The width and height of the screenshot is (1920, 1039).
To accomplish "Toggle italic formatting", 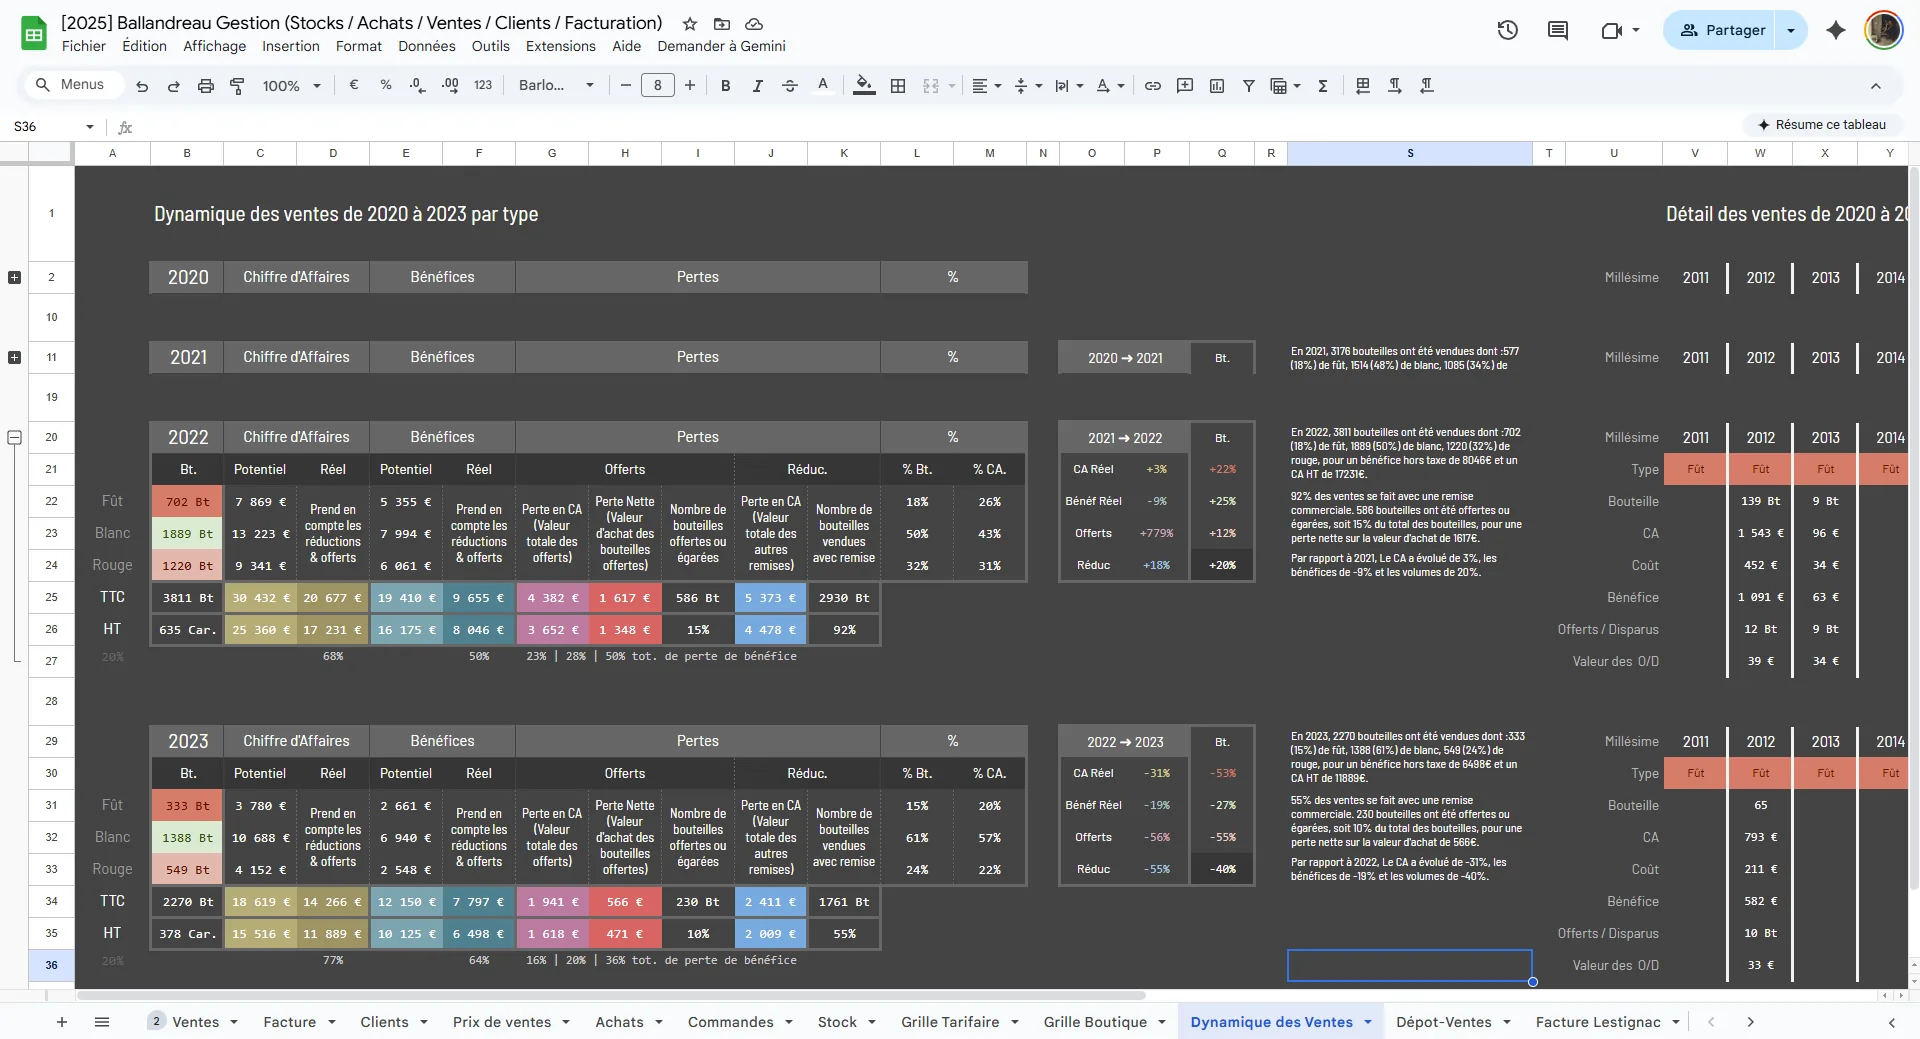I will click(757, 86).
